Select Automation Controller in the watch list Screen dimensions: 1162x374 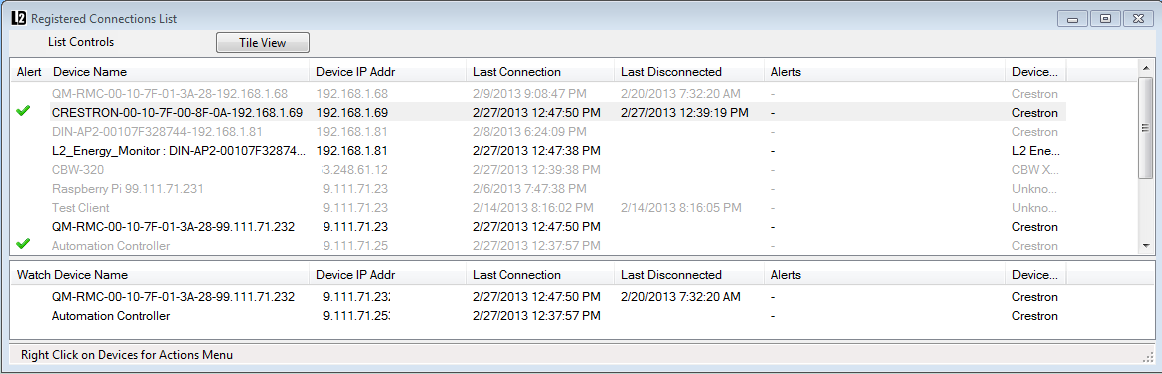539,316
